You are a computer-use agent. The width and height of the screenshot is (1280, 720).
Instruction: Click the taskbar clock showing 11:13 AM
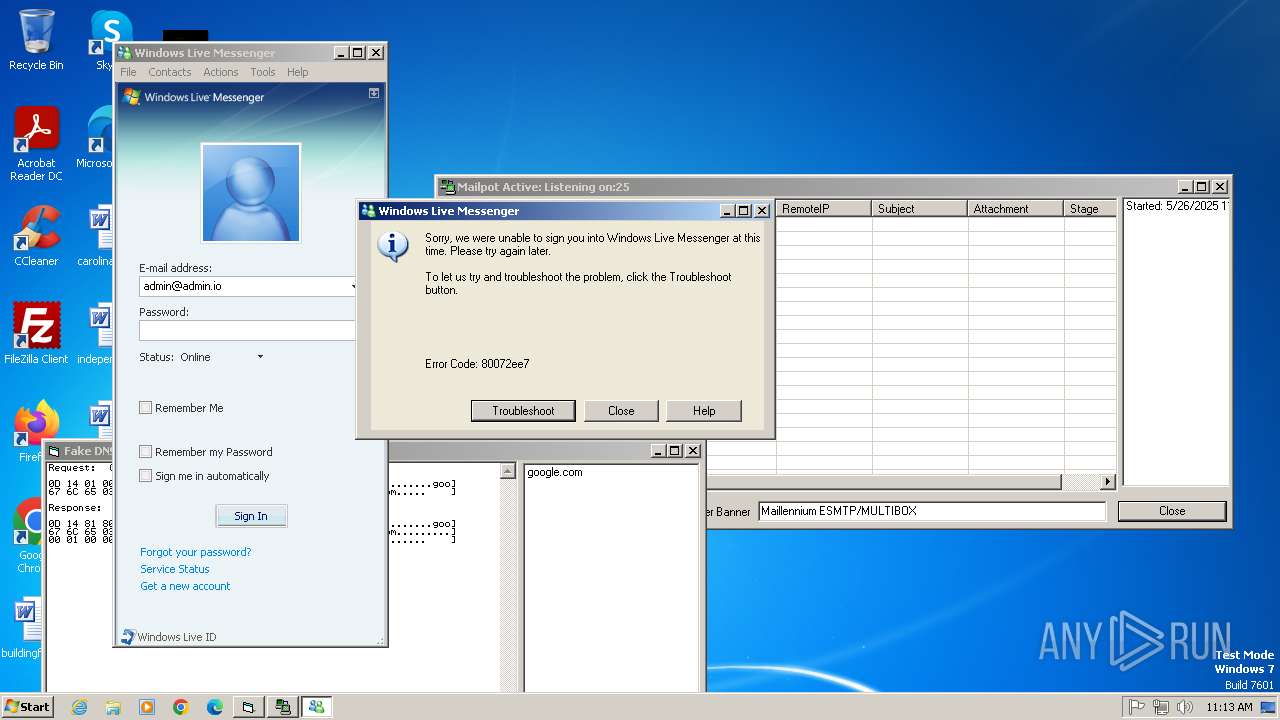coord(1229,707)
